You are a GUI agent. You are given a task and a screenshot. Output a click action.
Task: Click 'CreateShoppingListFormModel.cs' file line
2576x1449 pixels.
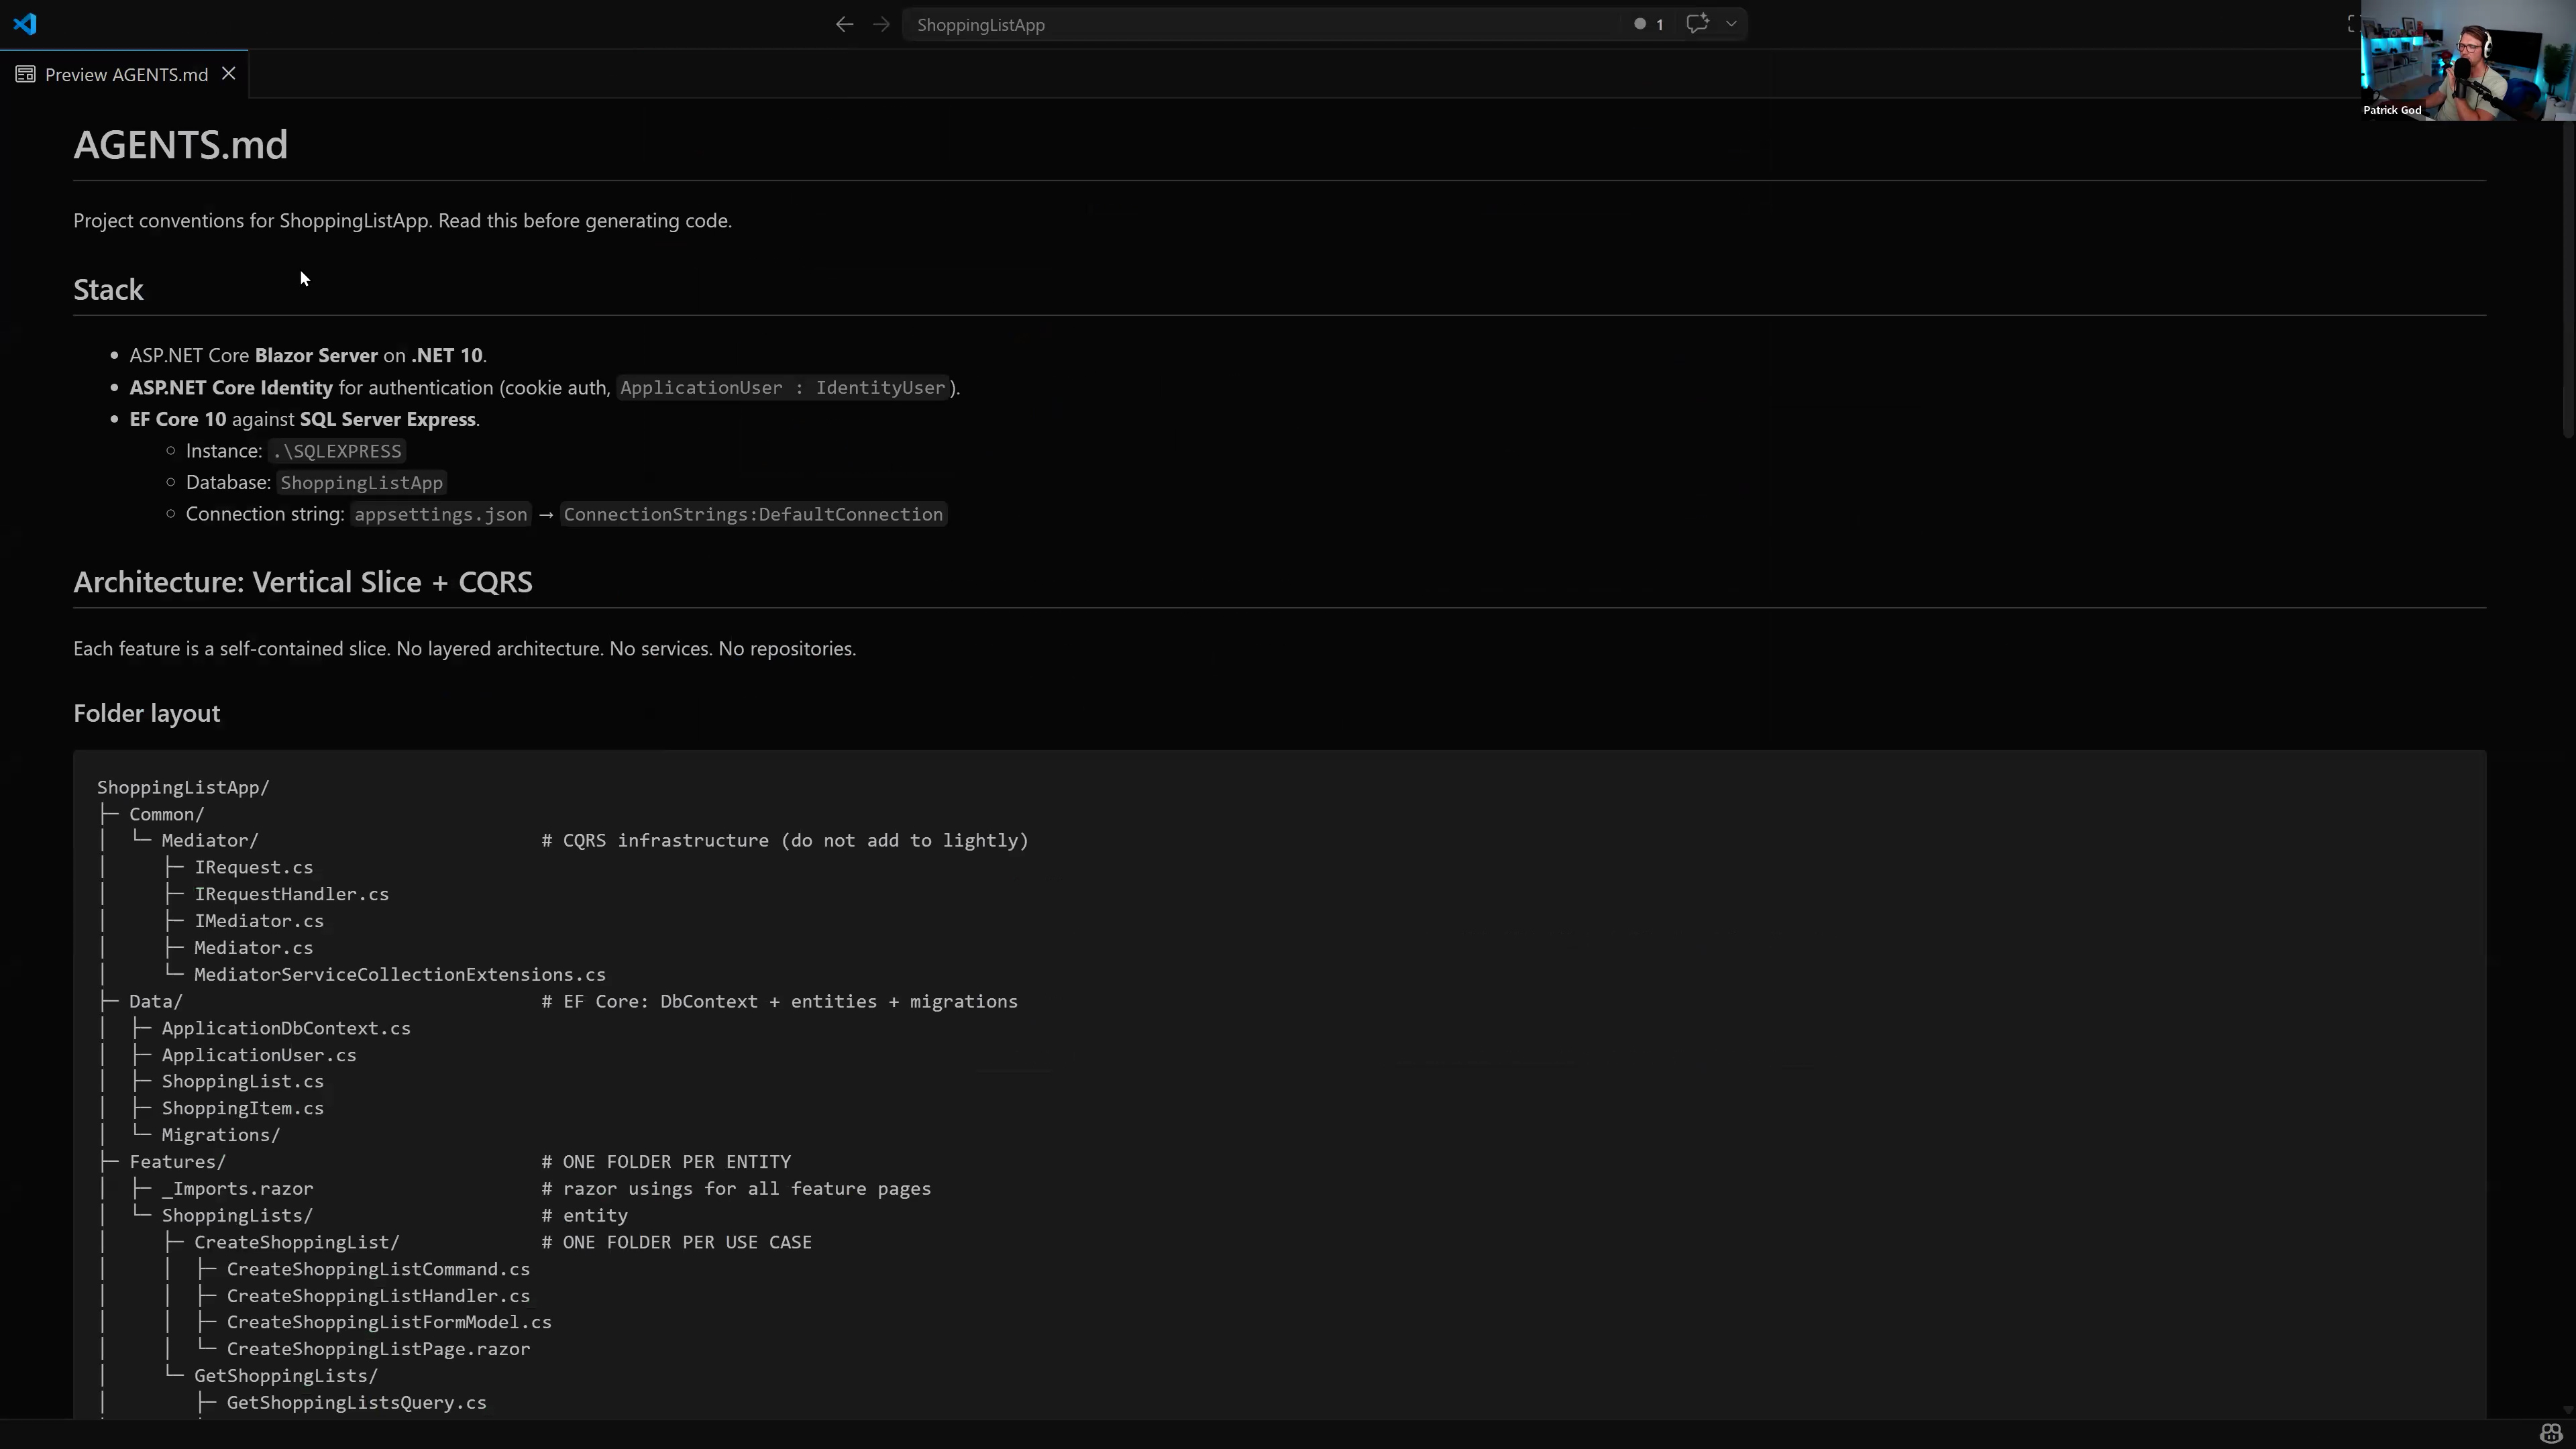[x=389, y=1322]
